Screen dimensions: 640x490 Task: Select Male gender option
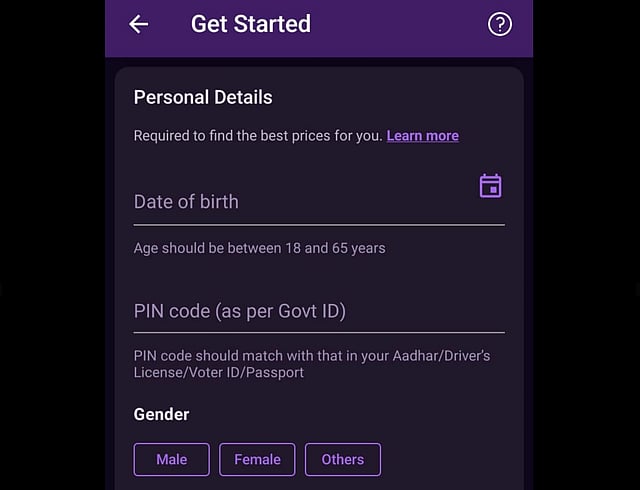tap(171, 460)
